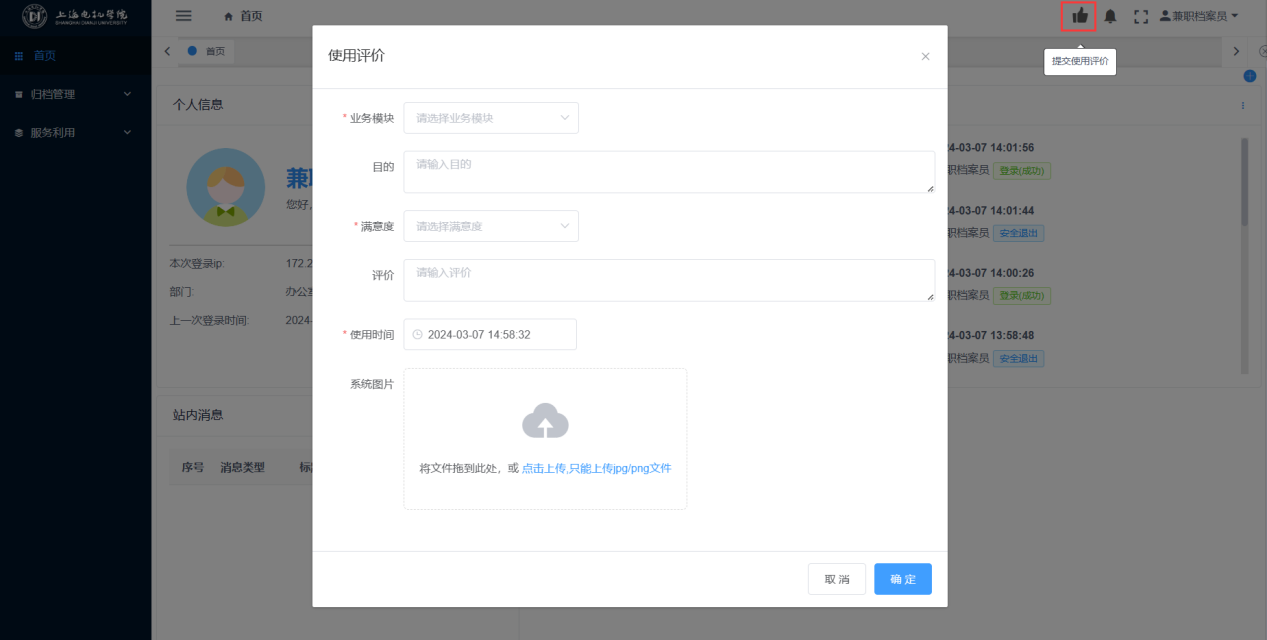The width and height of the screenshot is (1267, 640).
Task: Select 首页 in the left sidebar
Action: [x=45, y=56]
